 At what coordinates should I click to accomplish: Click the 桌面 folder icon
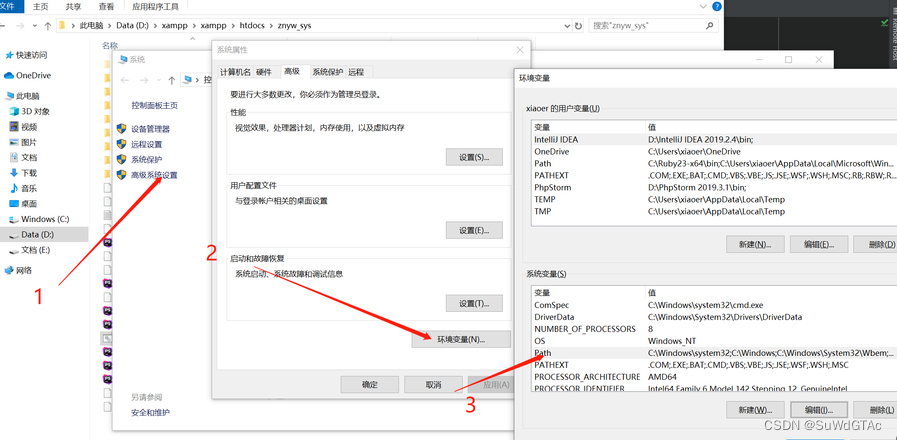(15, 204)
